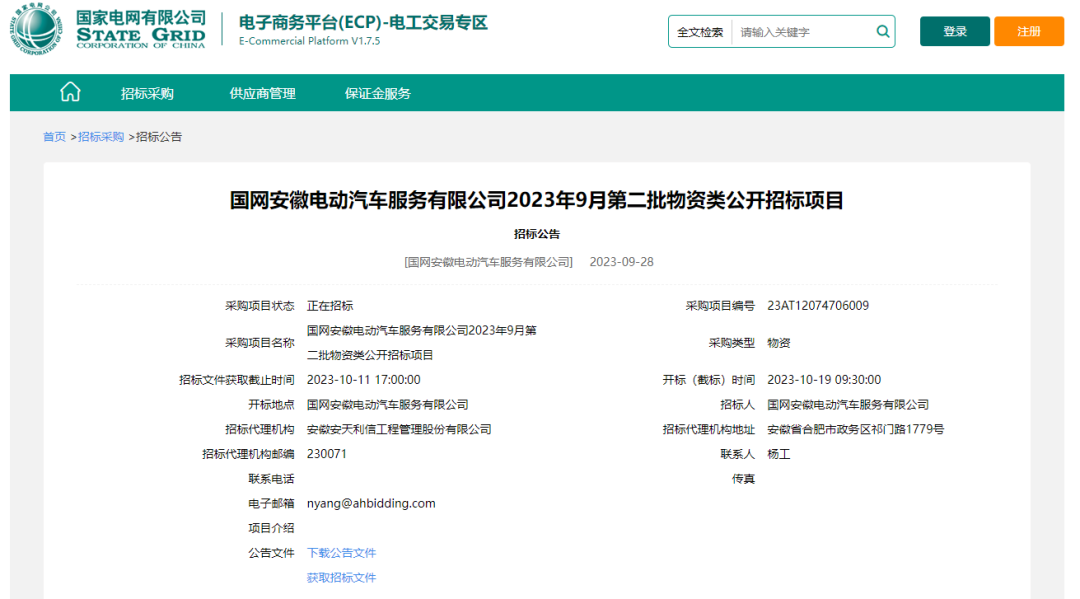
Task: Click the home icon in navigation bar
Action: click(70, 92)
